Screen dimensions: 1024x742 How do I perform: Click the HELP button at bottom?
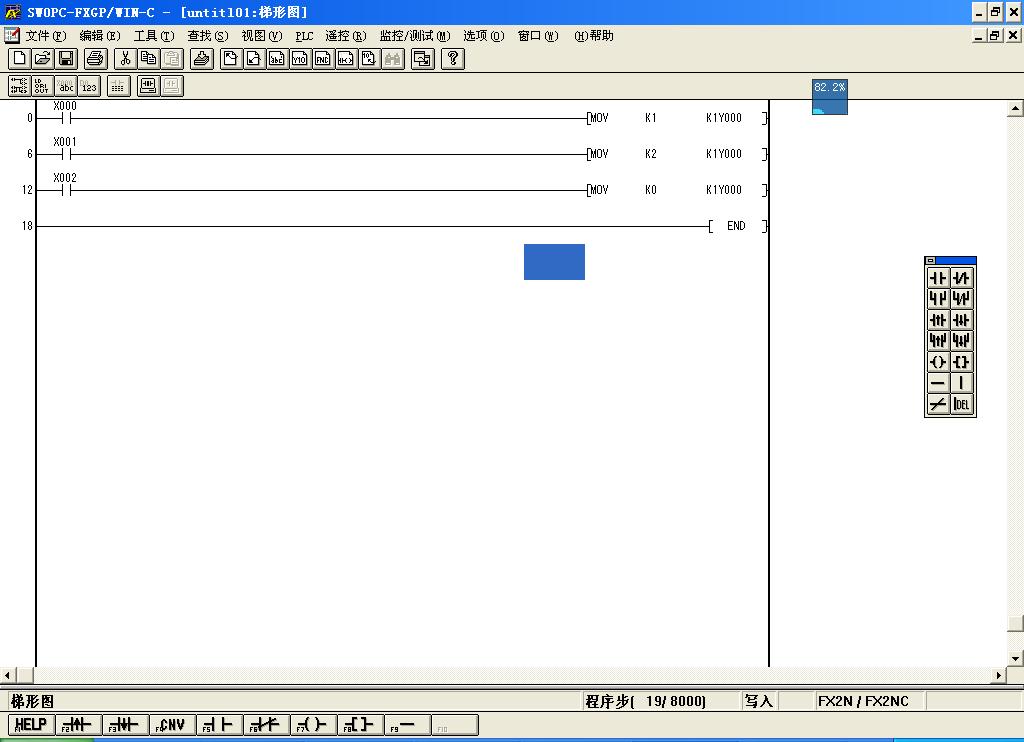coord(32,725)
